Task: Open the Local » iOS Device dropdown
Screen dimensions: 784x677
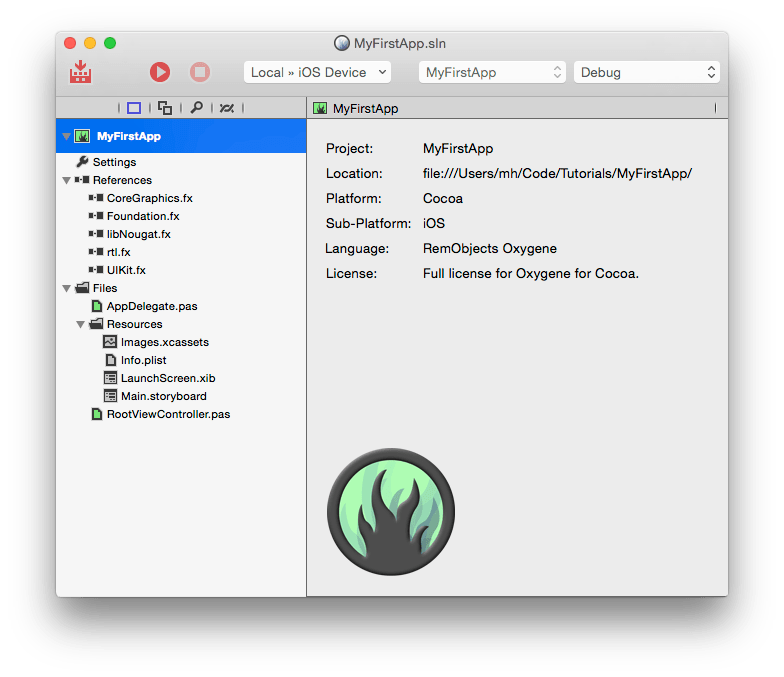Action: click(318, 72)
